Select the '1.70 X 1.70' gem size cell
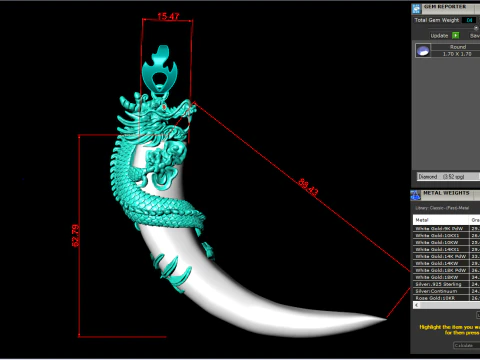The height and width of the screenshot is (360, 480). [455, 54]
